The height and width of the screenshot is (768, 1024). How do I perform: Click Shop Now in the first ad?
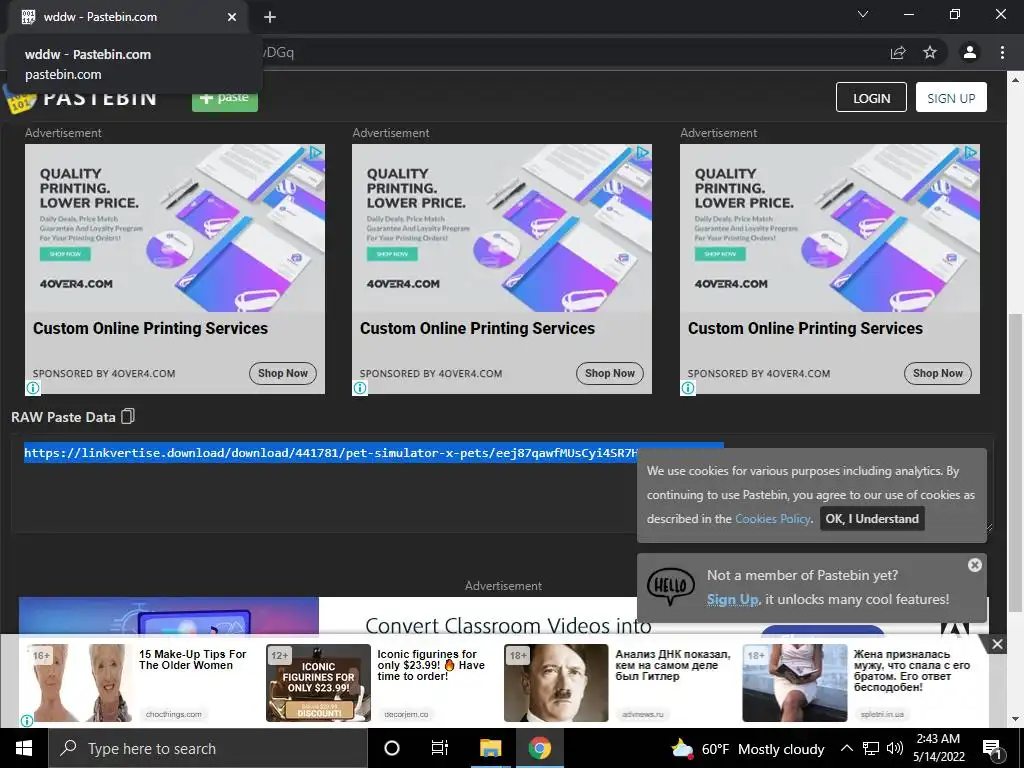(283, 373)
